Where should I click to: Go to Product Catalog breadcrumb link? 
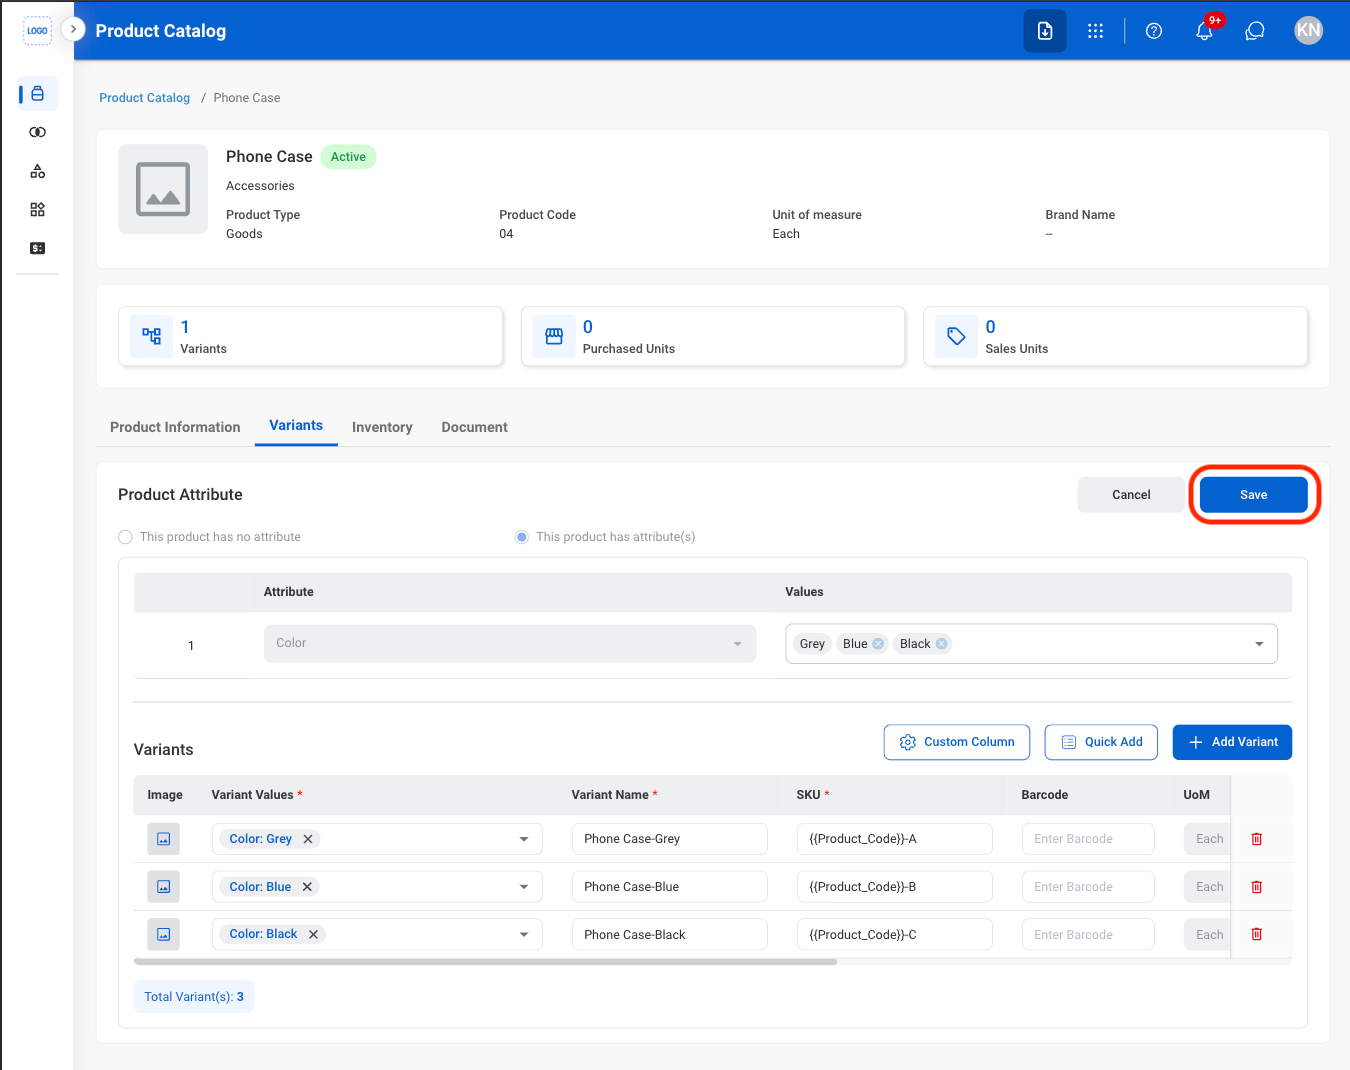click(144, 98)
